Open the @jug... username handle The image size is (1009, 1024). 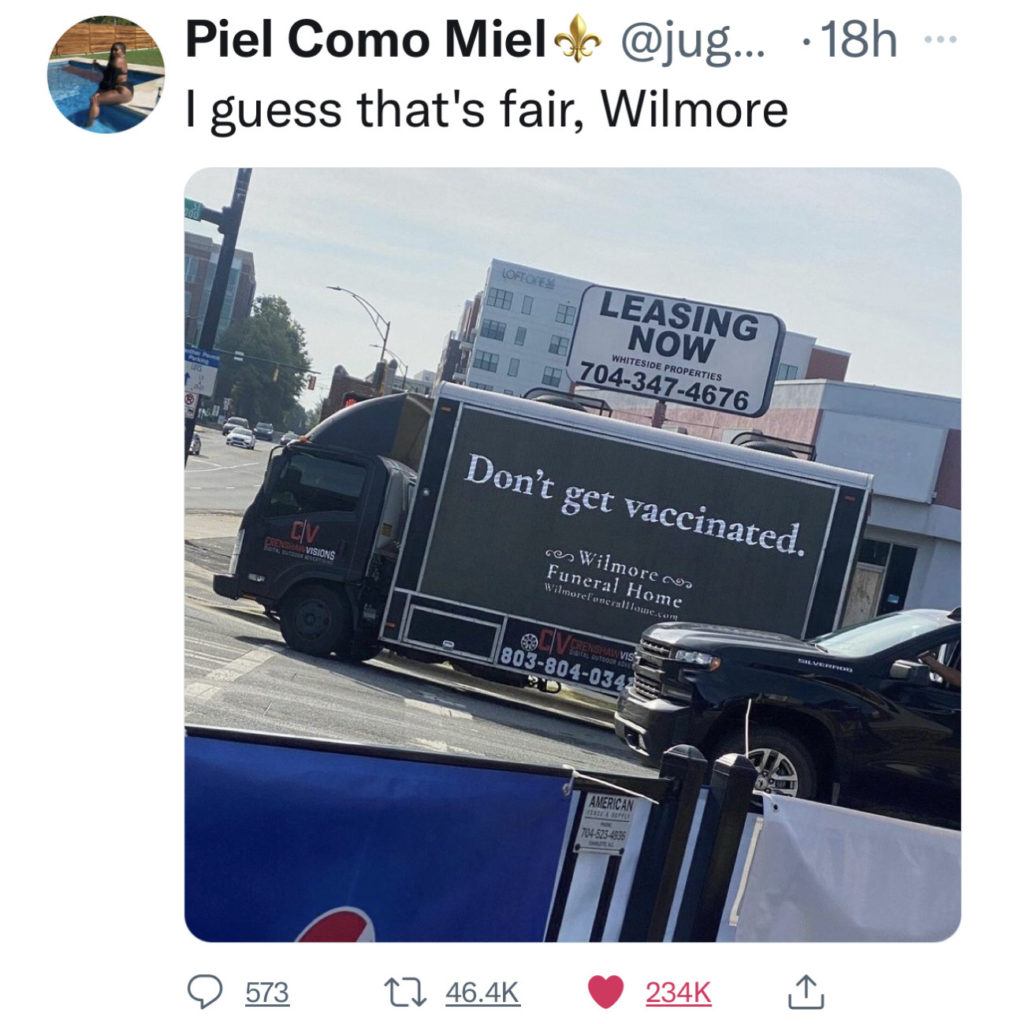[x=692, y=41]
